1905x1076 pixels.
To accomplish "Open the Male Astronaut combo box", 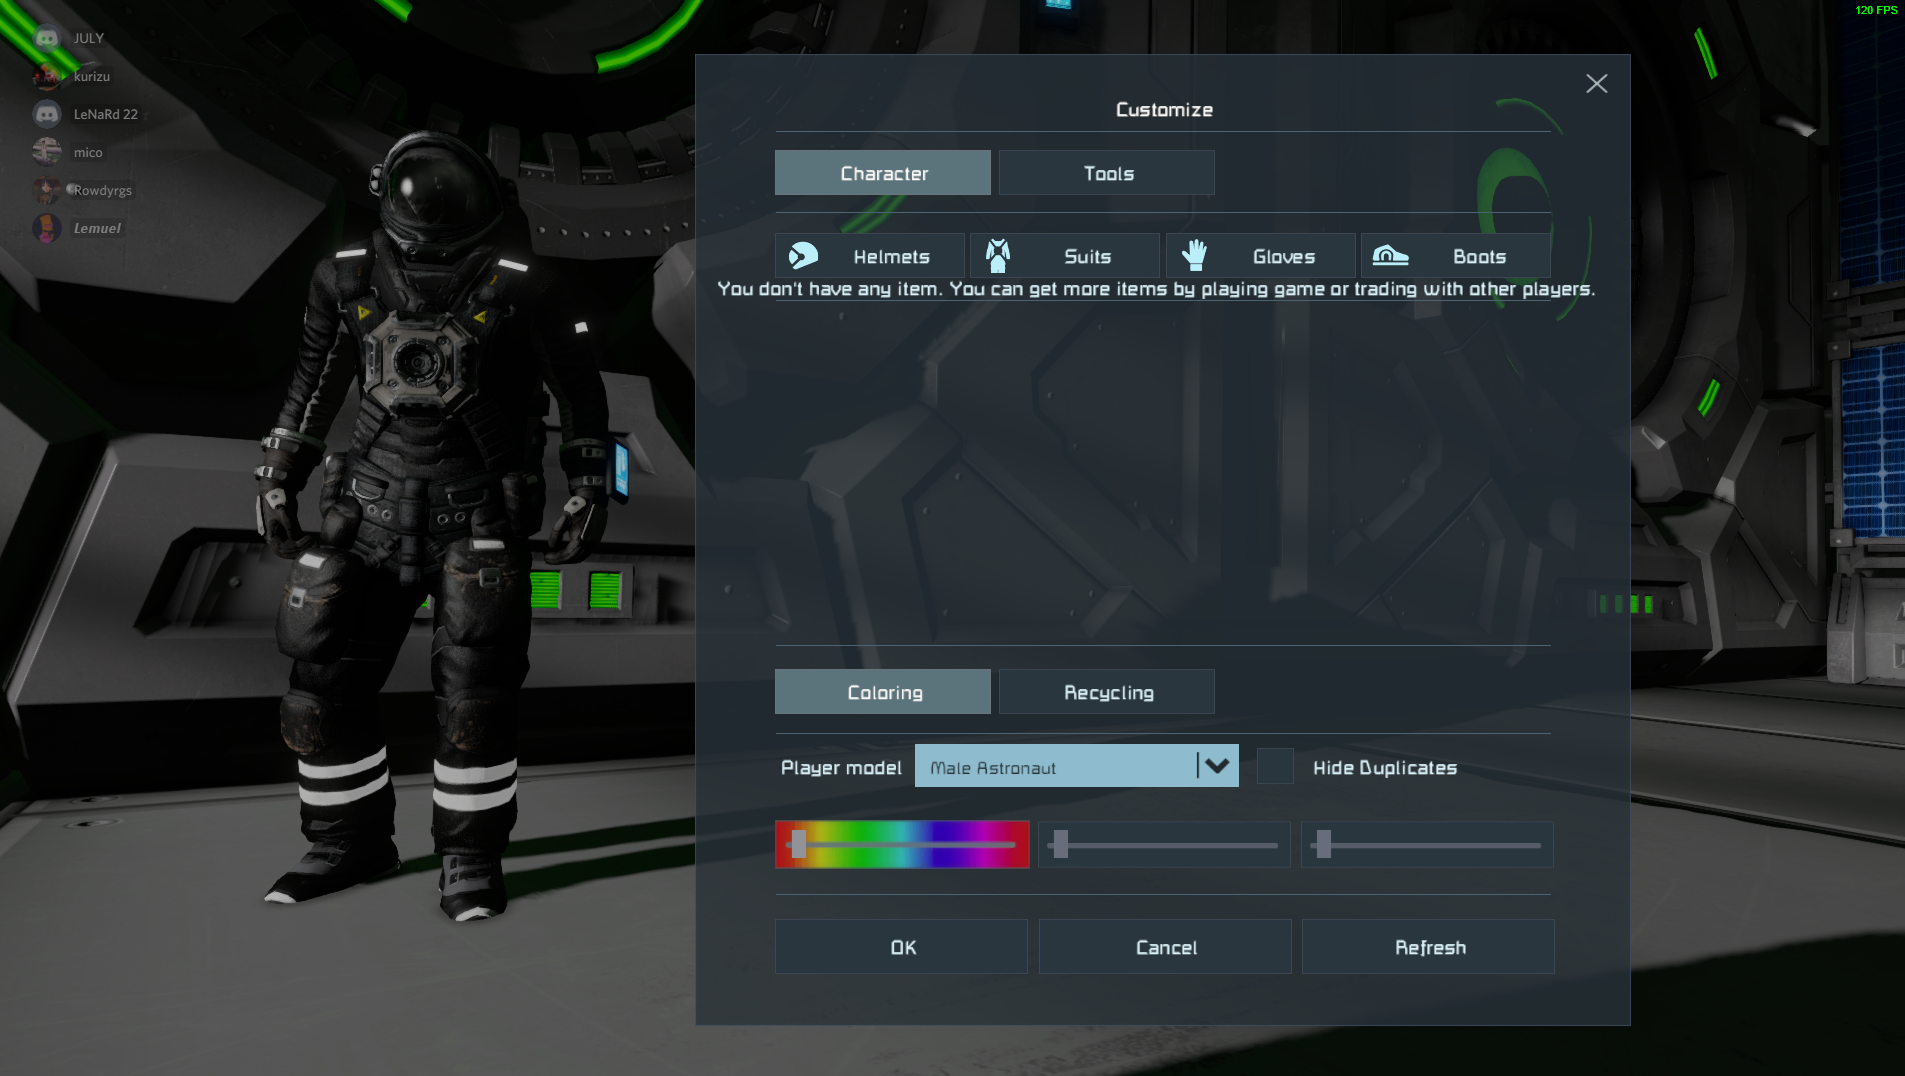I will click(x=1055, y=767).
